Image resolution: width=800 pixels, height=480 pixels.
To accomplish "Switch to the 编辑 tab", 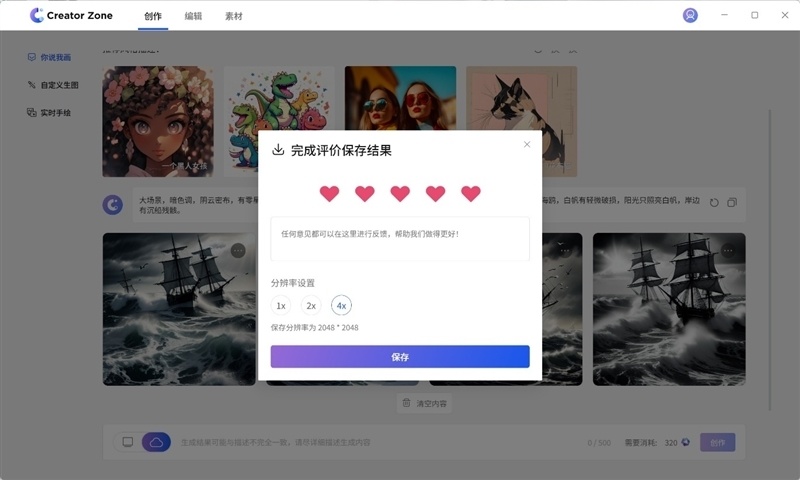I will [x=193, y=16].
